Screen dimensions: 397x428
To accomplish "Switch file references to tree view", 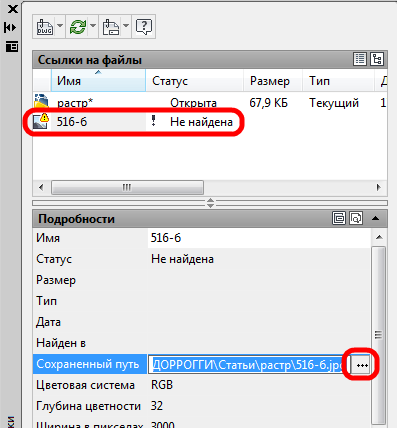I will click(377, 59).
